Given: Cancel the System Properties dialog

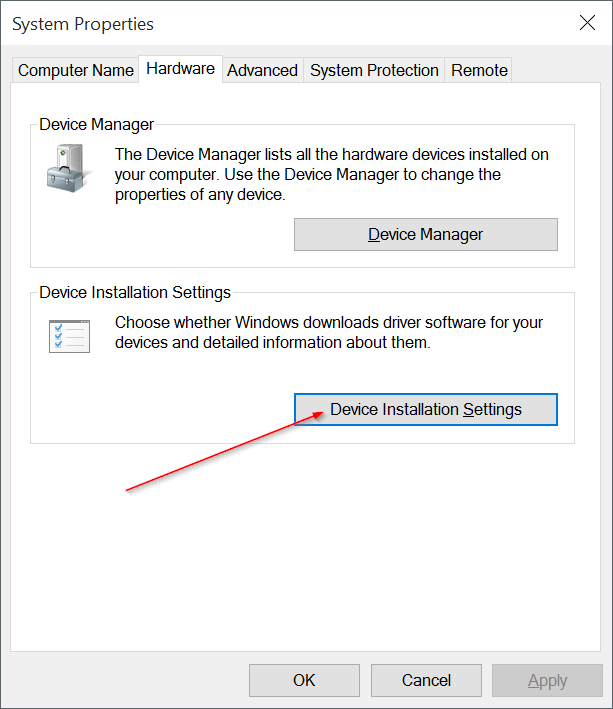Looking at the screenshot, I should pyautogui.click(x=426, y=680).
